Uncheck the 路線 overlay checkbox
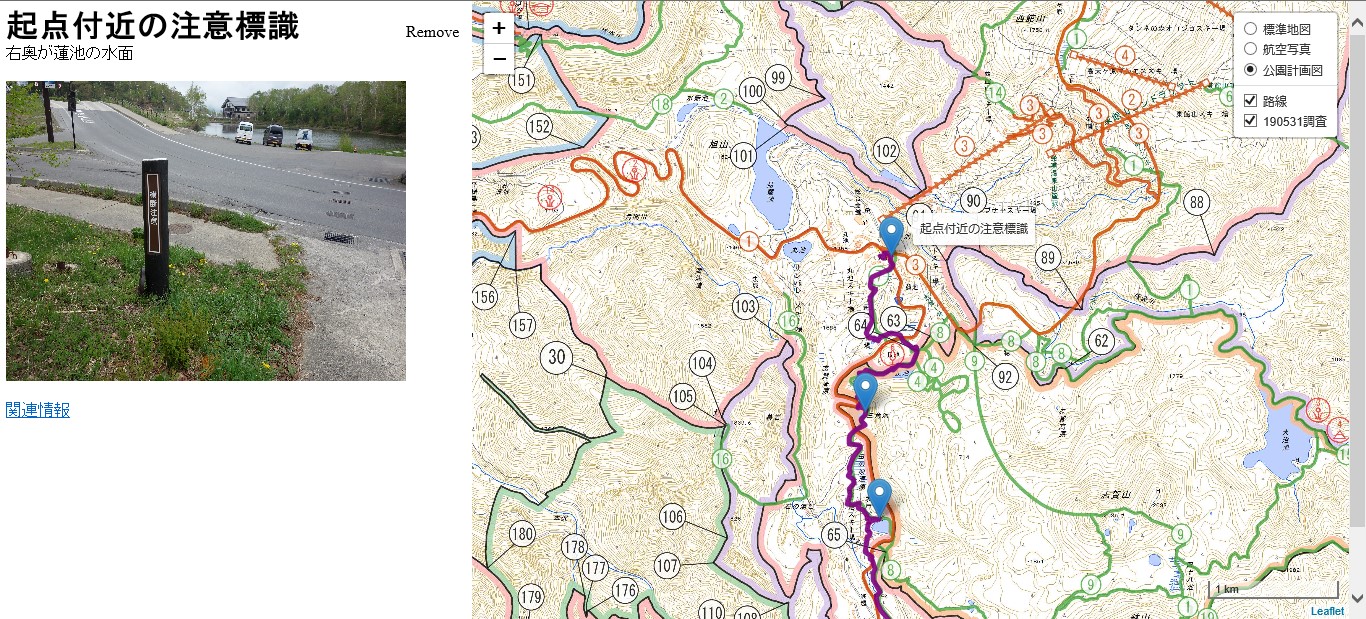Screen dimensions: 1366x619 click(1250, 101)
